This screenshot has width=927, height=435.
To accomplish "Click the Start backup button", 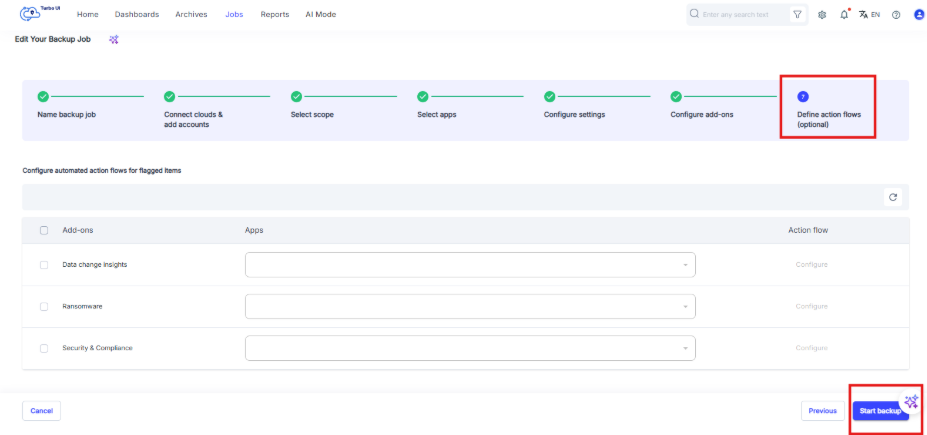I will [880, 411].
